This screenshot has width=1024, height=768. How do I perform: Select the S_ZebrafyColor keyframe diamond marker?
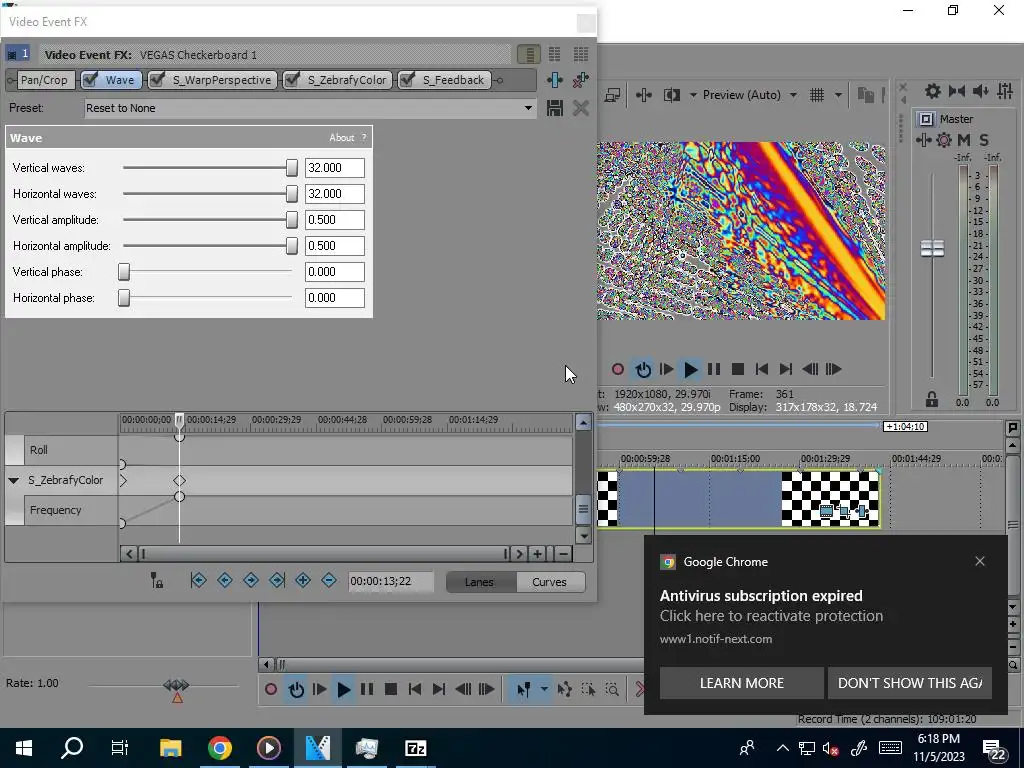179,481
